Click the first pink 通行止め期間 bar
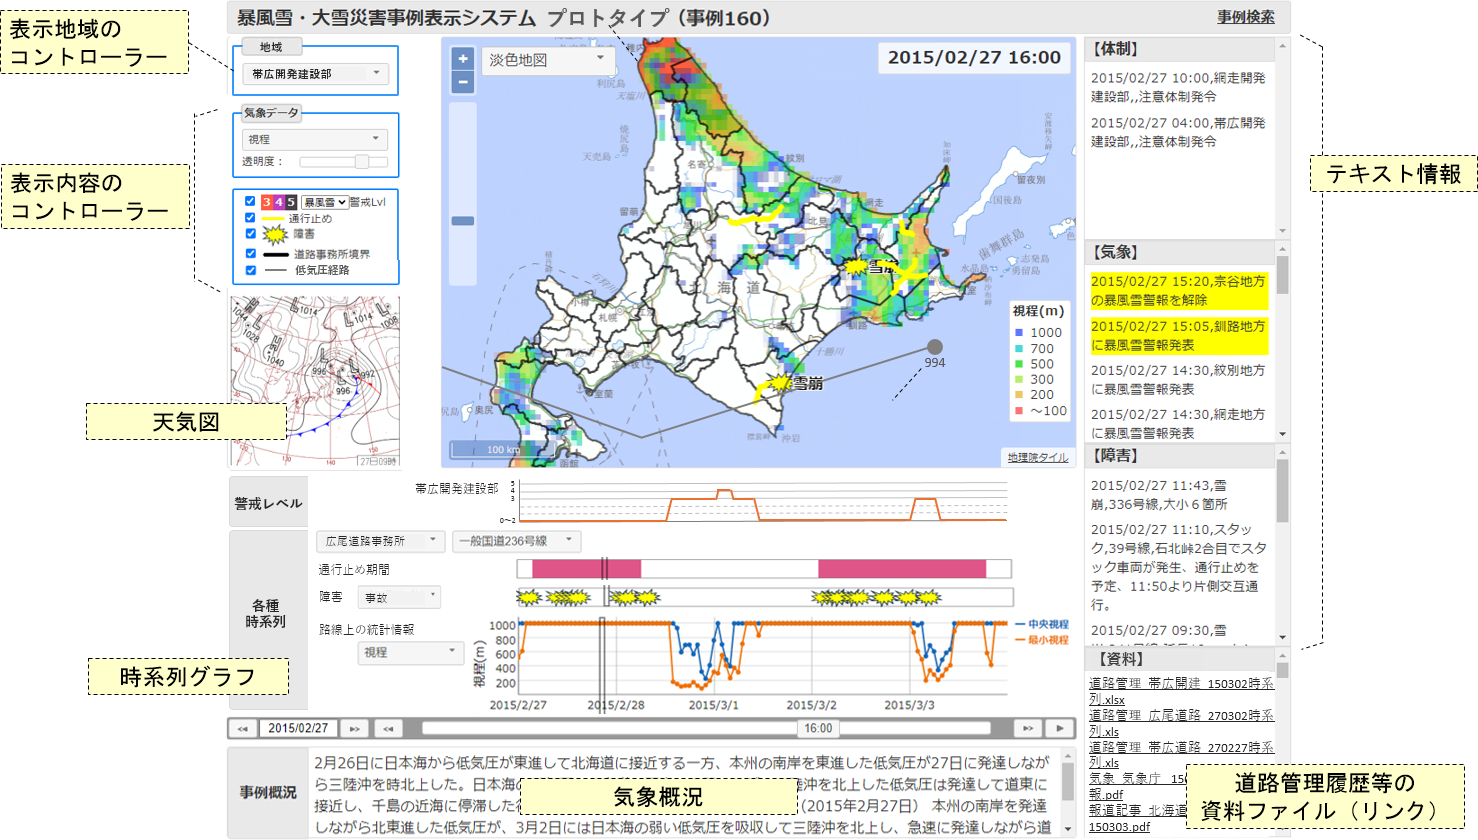This screenshot has width=1478, height=840. coord(586,569)
